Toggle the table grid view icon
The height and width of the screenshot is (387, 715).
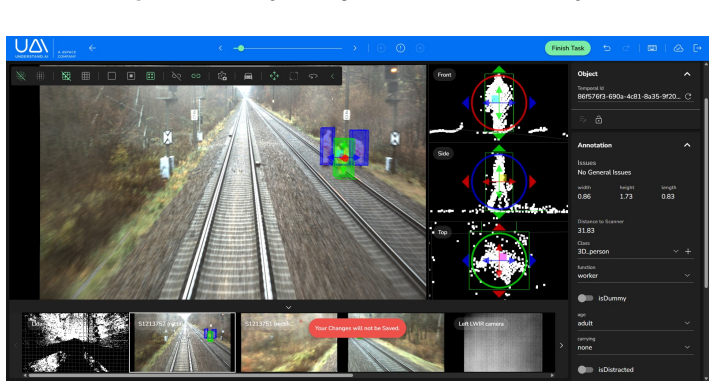[x=85, y=76]
